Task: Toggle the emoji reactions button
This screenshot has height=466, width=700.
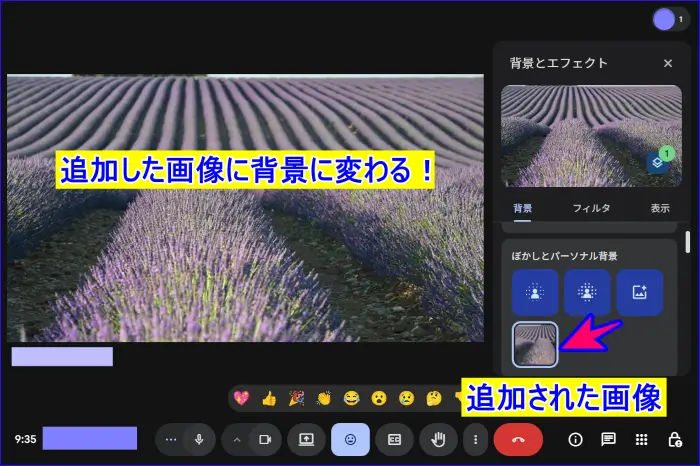Action: (x=350, y=440)
